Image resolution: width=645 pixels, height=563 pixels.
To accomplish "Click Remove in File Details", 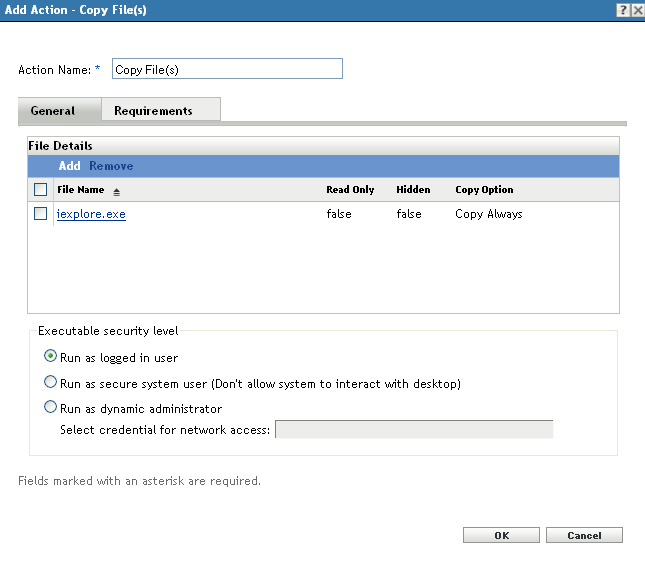I will coord(111,166).
